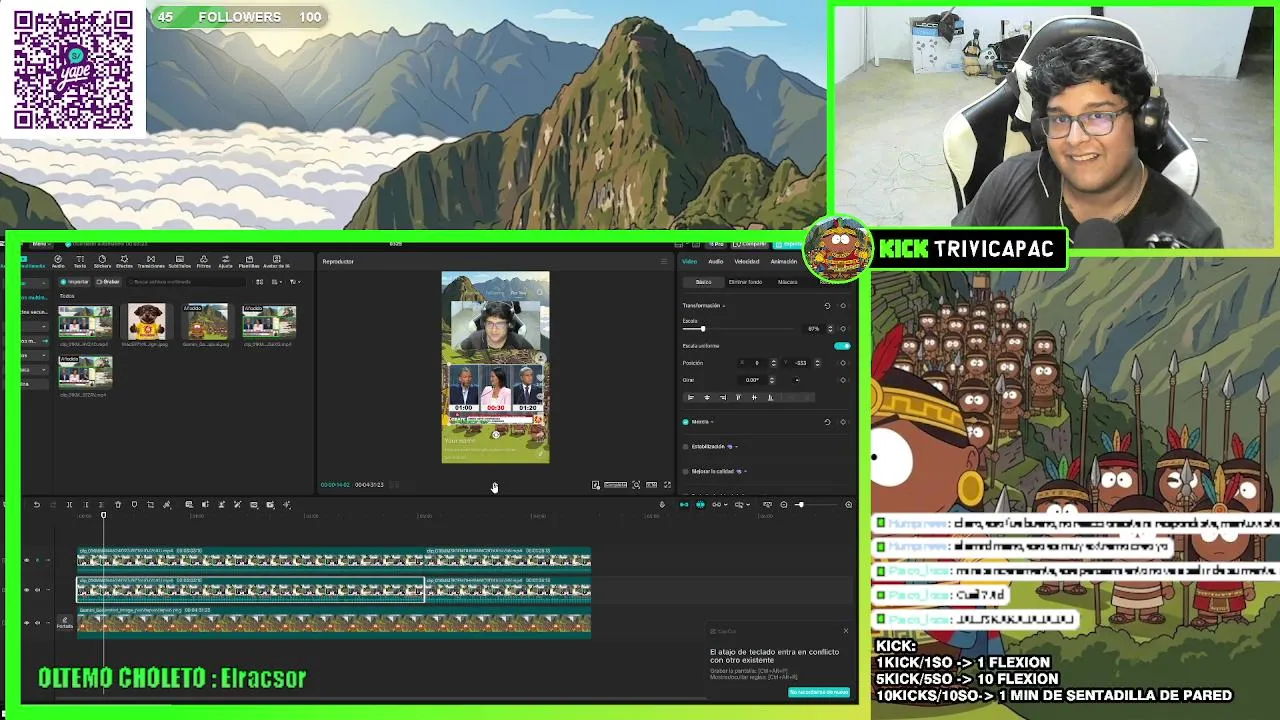Open the Avatar de IA tab
This screenshot has height=720, width=1280.
pyautogui.click(x=276, y=261)
